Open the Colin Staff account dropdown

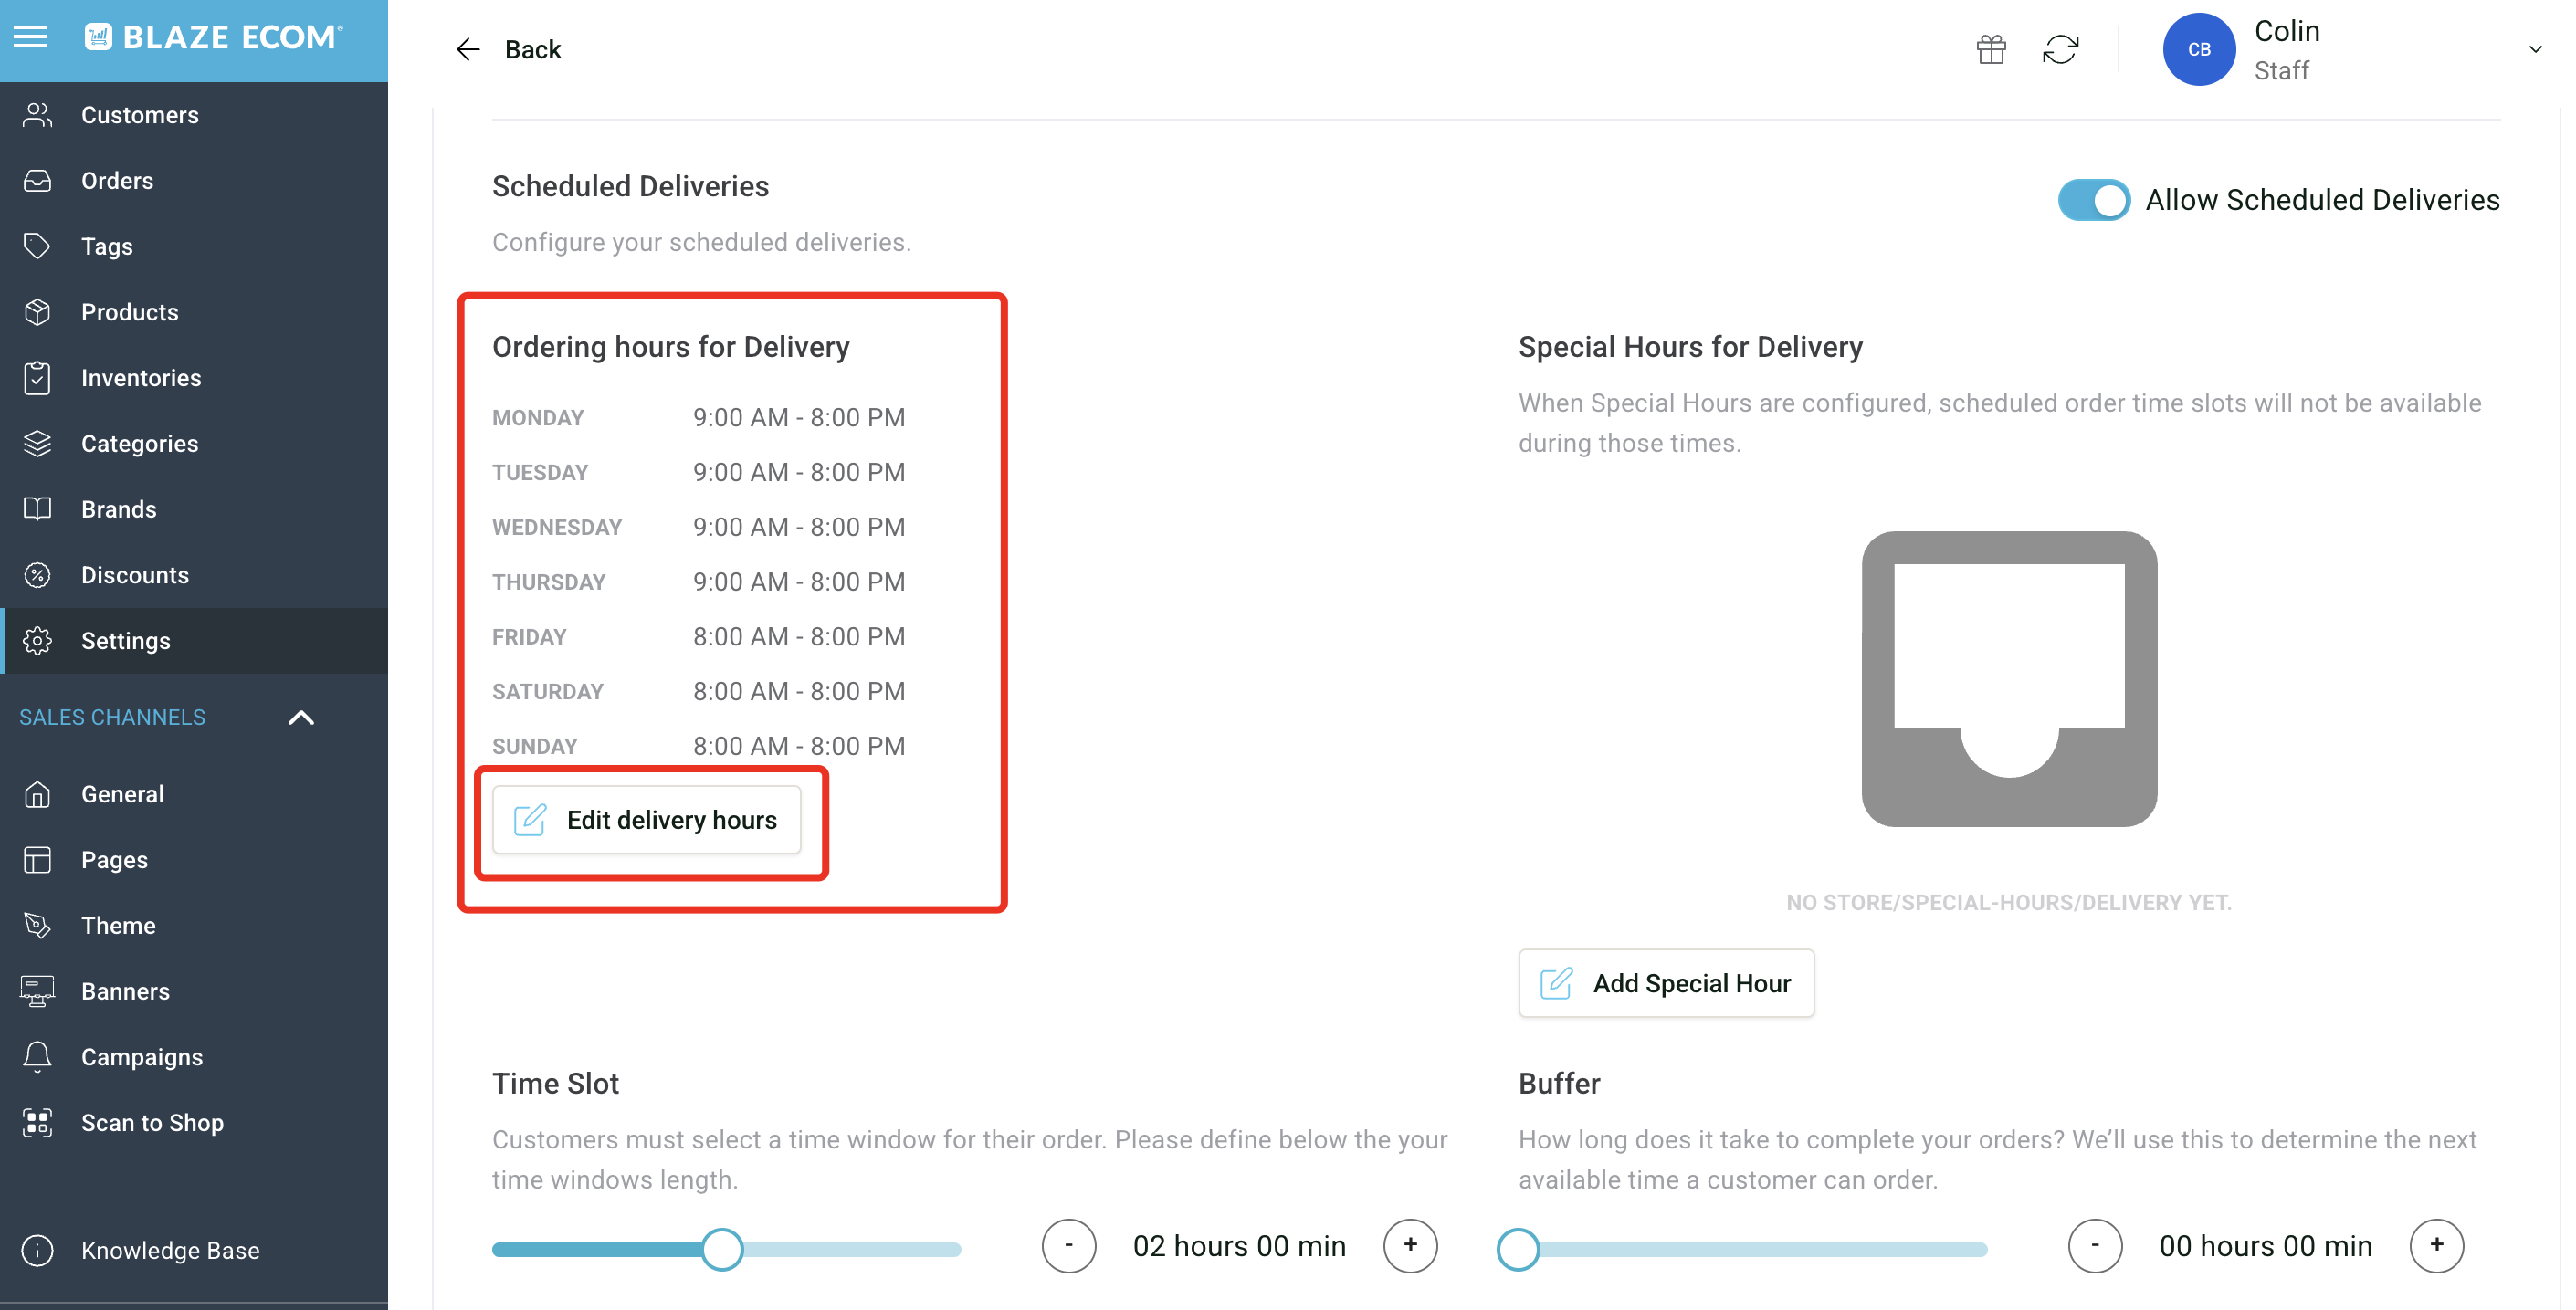(x=2534, y=49)
